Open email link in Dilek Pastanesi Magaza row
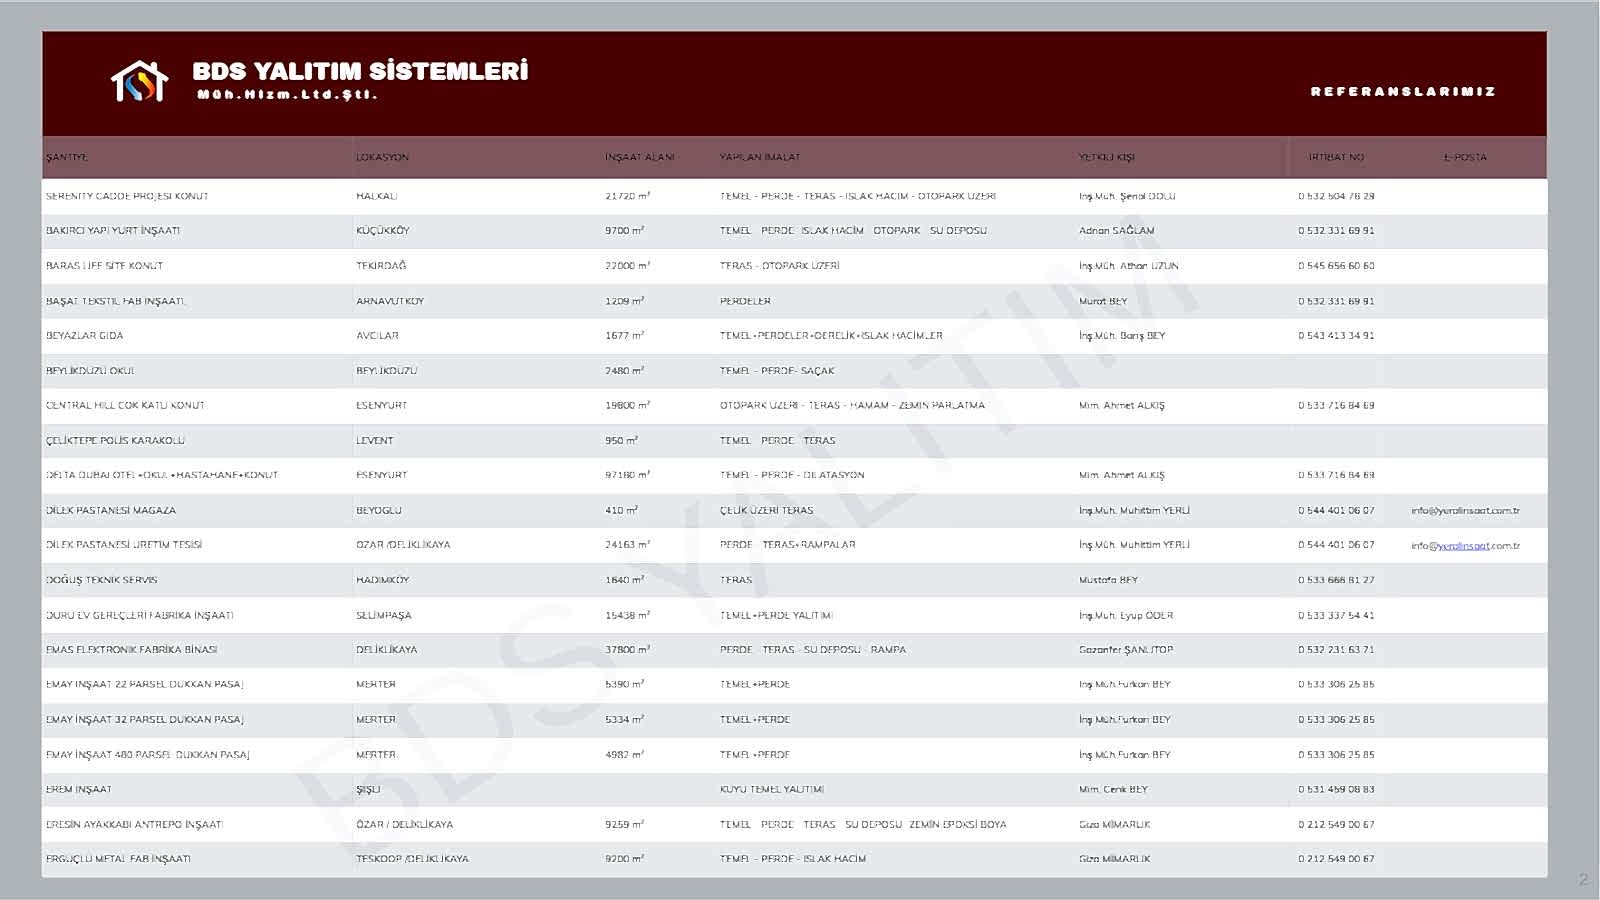Image resolution: width=1600 pixels, height=900 pixels. [x=1465, y=511]
